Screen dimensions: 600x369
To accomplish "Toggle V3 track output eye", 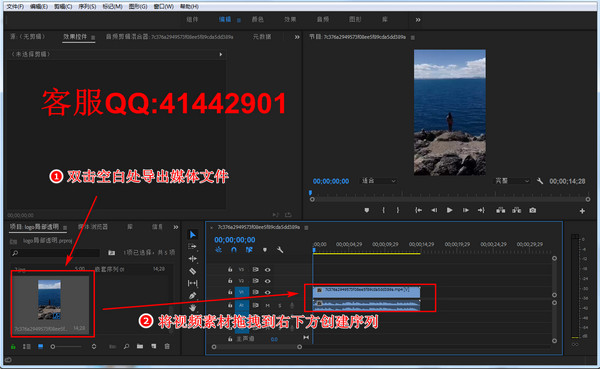I will [x=267, y=269].
